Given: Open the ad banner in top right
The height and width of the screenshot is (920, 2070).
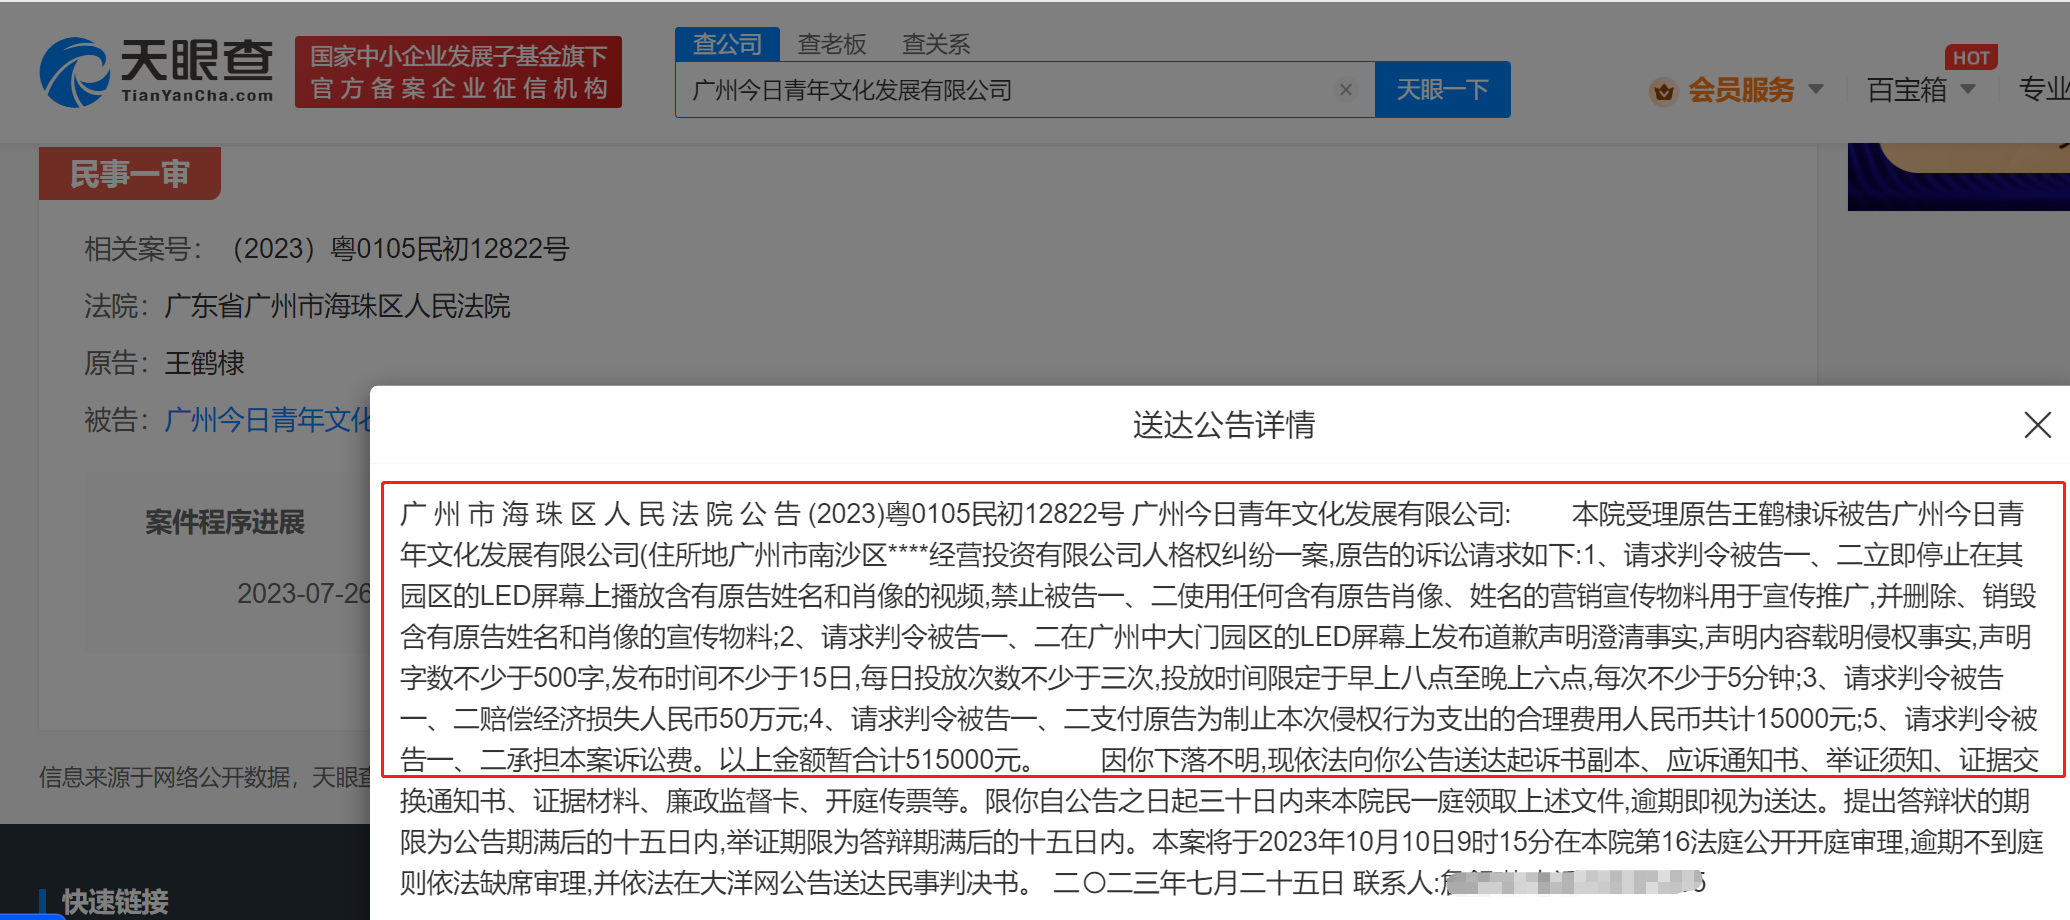Looking at the screenshot, I should [x=1957, y=177].
